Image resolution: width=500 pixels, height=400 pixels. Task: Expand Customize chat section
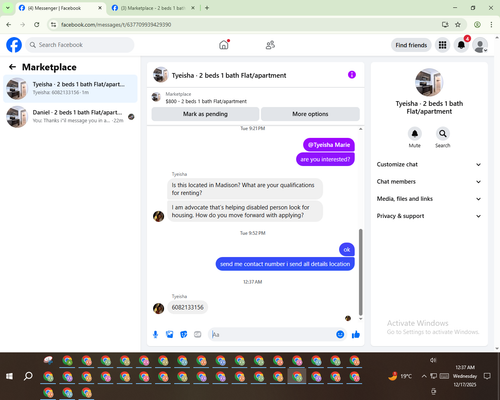pos(429,164)
